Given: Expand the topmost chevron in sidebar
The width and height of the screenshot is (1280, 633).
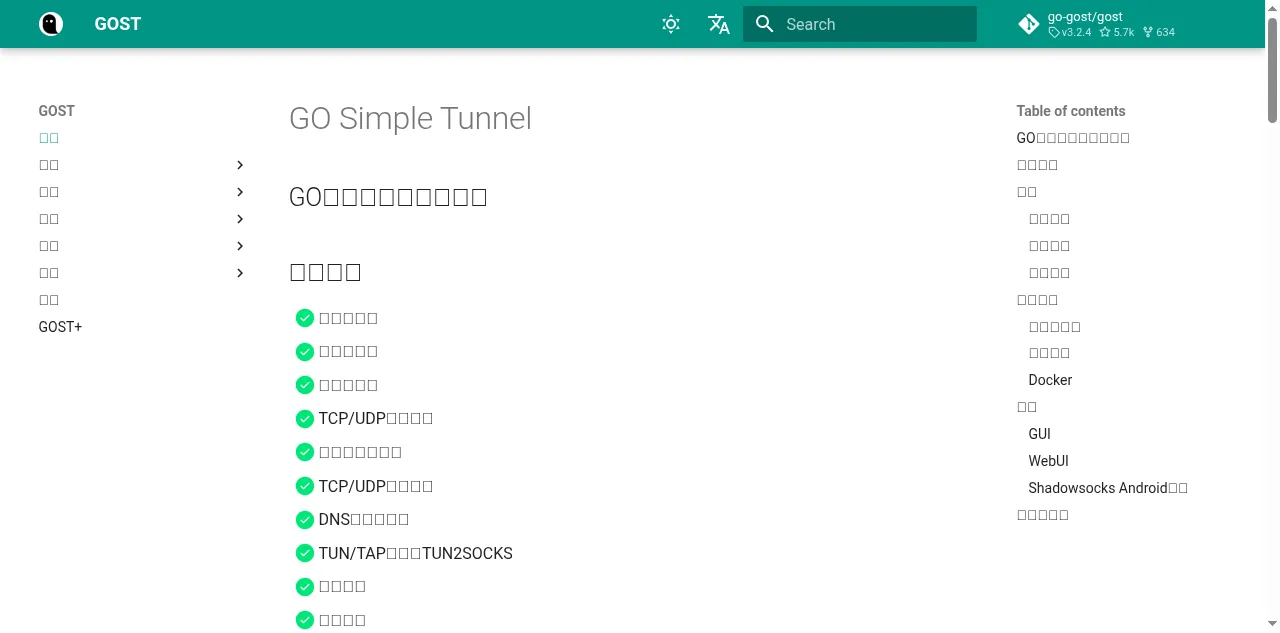Looking at the screenshot, I should (240, 165).
